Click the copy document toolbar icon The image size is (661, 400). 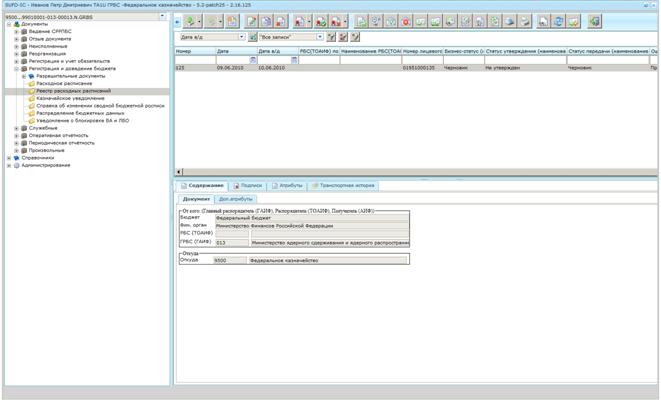tap(266, 21)
